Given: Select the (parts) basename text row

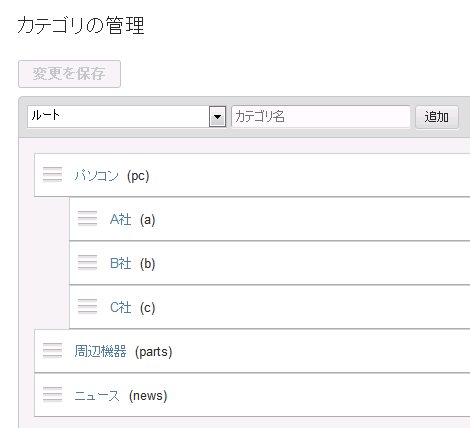Looking at the screenshot, I should 153,352.
